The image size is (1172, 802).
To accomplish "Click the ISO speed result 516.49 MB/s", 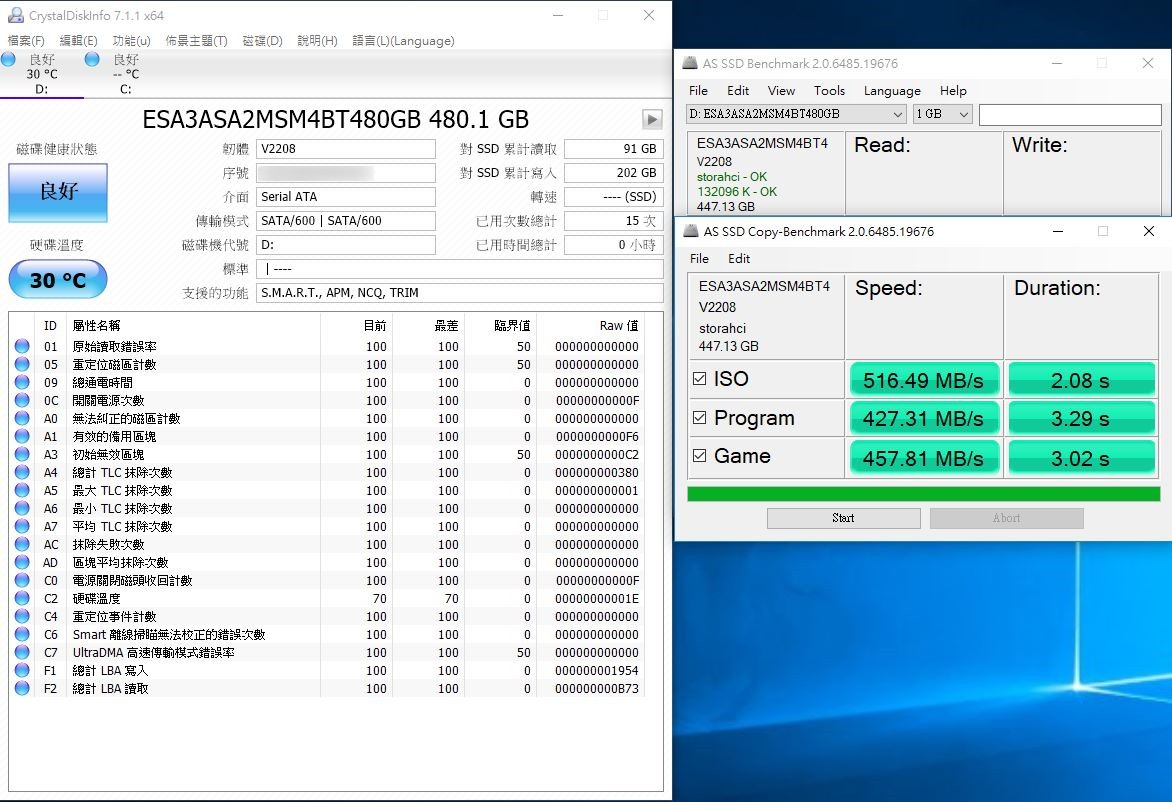I will point(923,380).
